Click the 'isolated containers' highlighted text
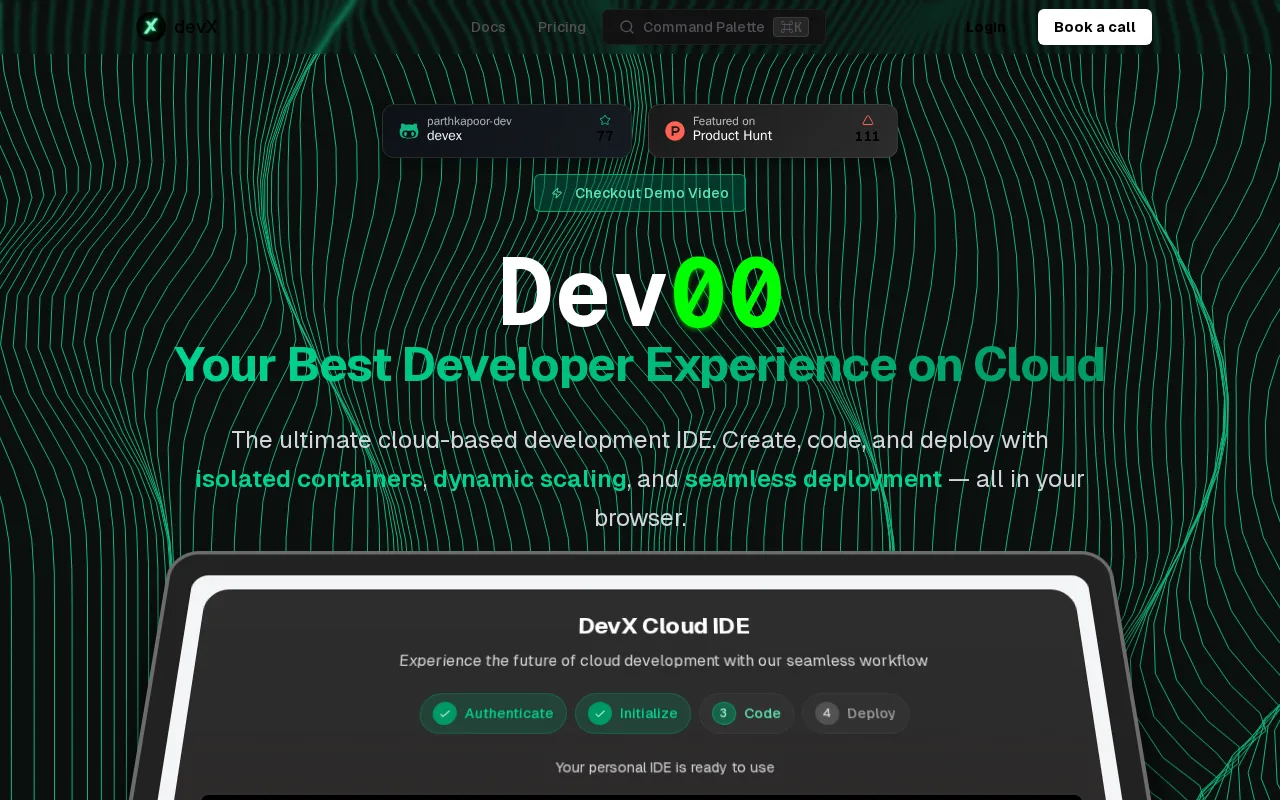 tap(309, 479)
